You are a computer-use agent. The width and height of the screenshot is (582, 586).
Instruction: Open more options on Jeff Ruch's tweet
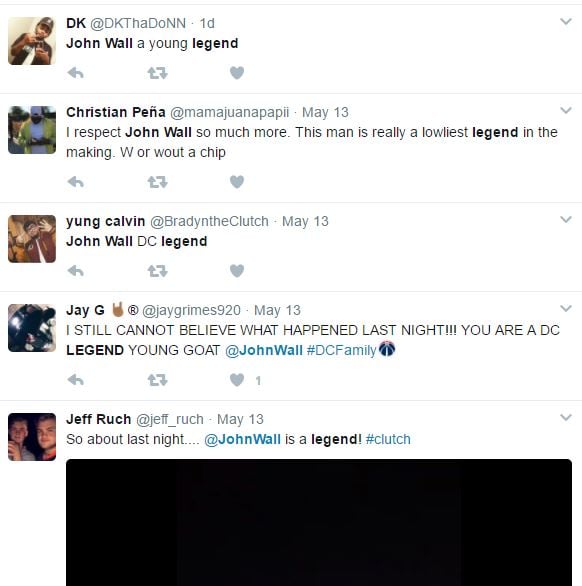[x=566, y=417]
